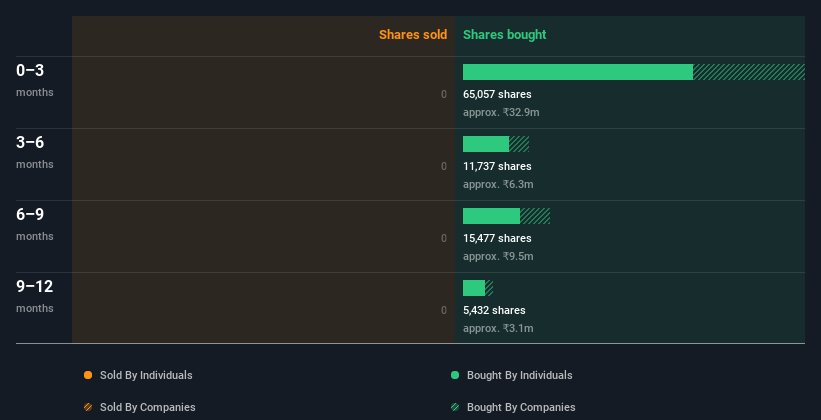This screenshot has height=420, width=821.
Task: Click the 15,477 shares value
Action: tap(497, 238)
